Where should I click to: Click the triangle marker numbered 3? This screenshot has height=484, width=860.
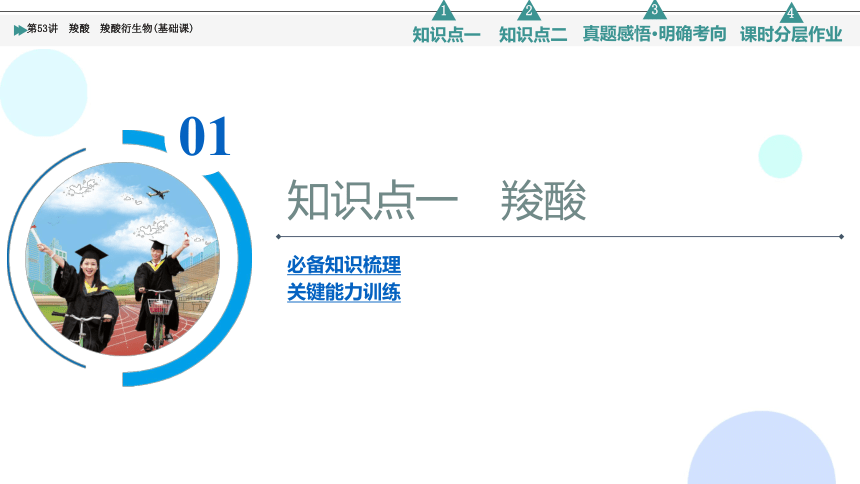click(654, 10)
